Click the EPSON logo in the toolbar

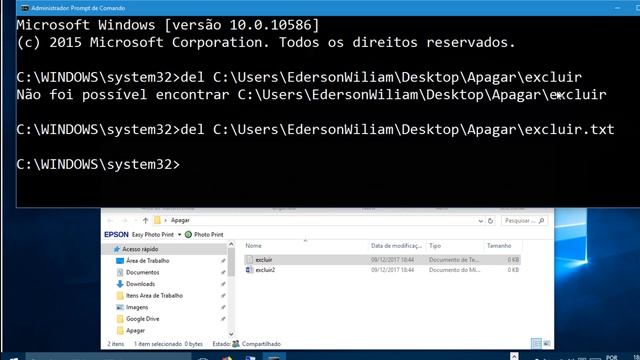tap(116, 234)
